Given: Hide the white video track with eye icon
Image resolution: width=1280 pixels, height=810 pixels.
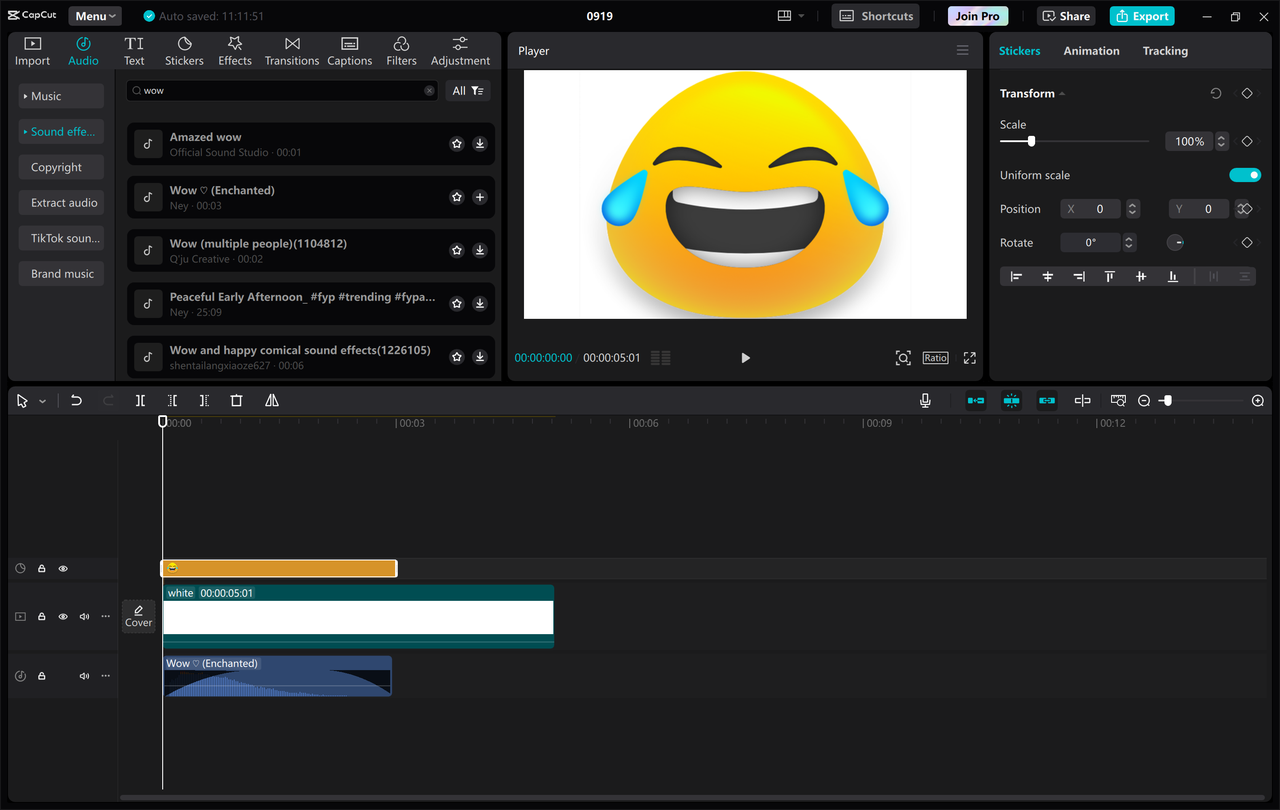Looking at the screenshot, I should point(62,616).
